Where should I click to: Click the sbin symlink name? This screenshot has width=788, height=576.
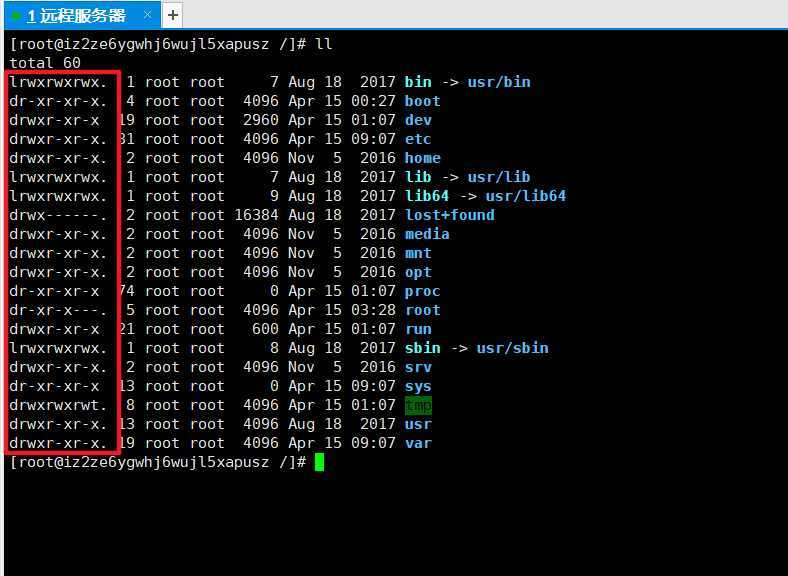423,348
